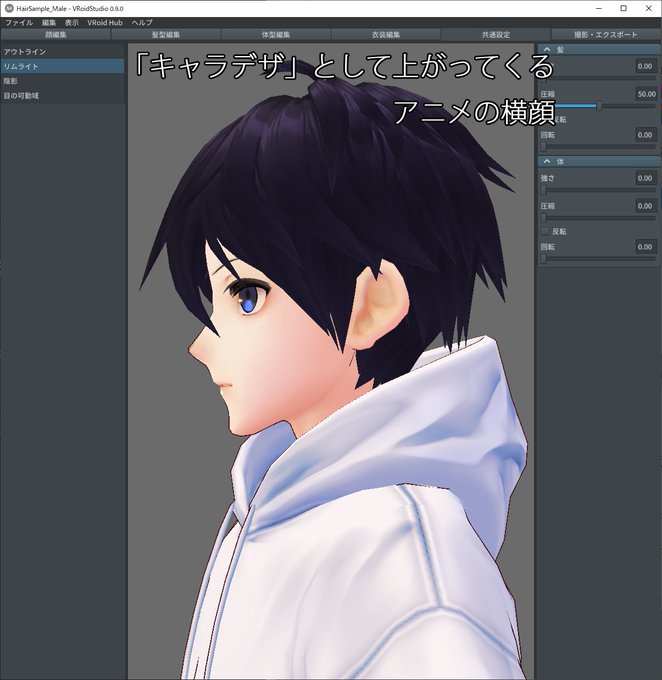The width and height of the screenshot is (662, 680).
Task: Minimize the VRoidStudio window
Action: pos(599,8)
